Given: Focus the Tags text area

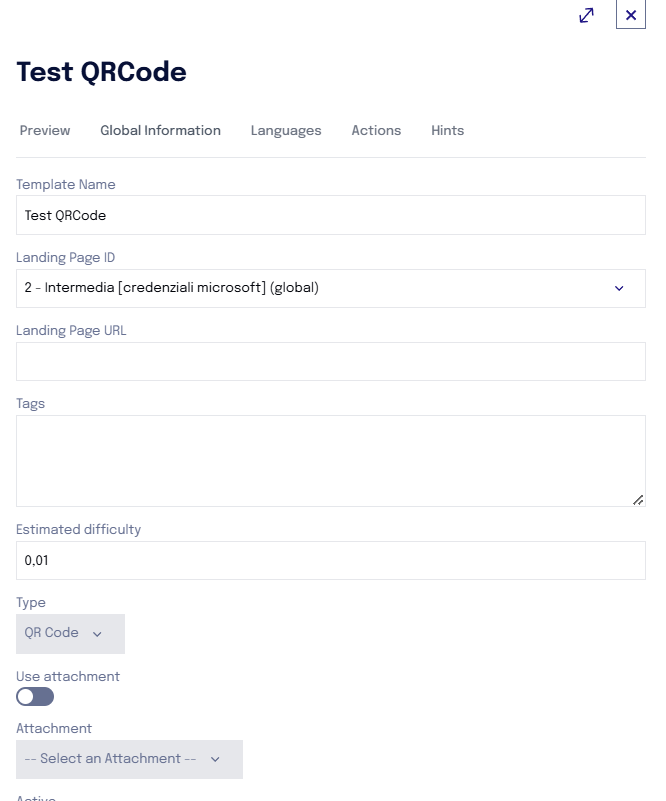Looking at the screenshot, I should pyautogui.click(x=331, y=461).
